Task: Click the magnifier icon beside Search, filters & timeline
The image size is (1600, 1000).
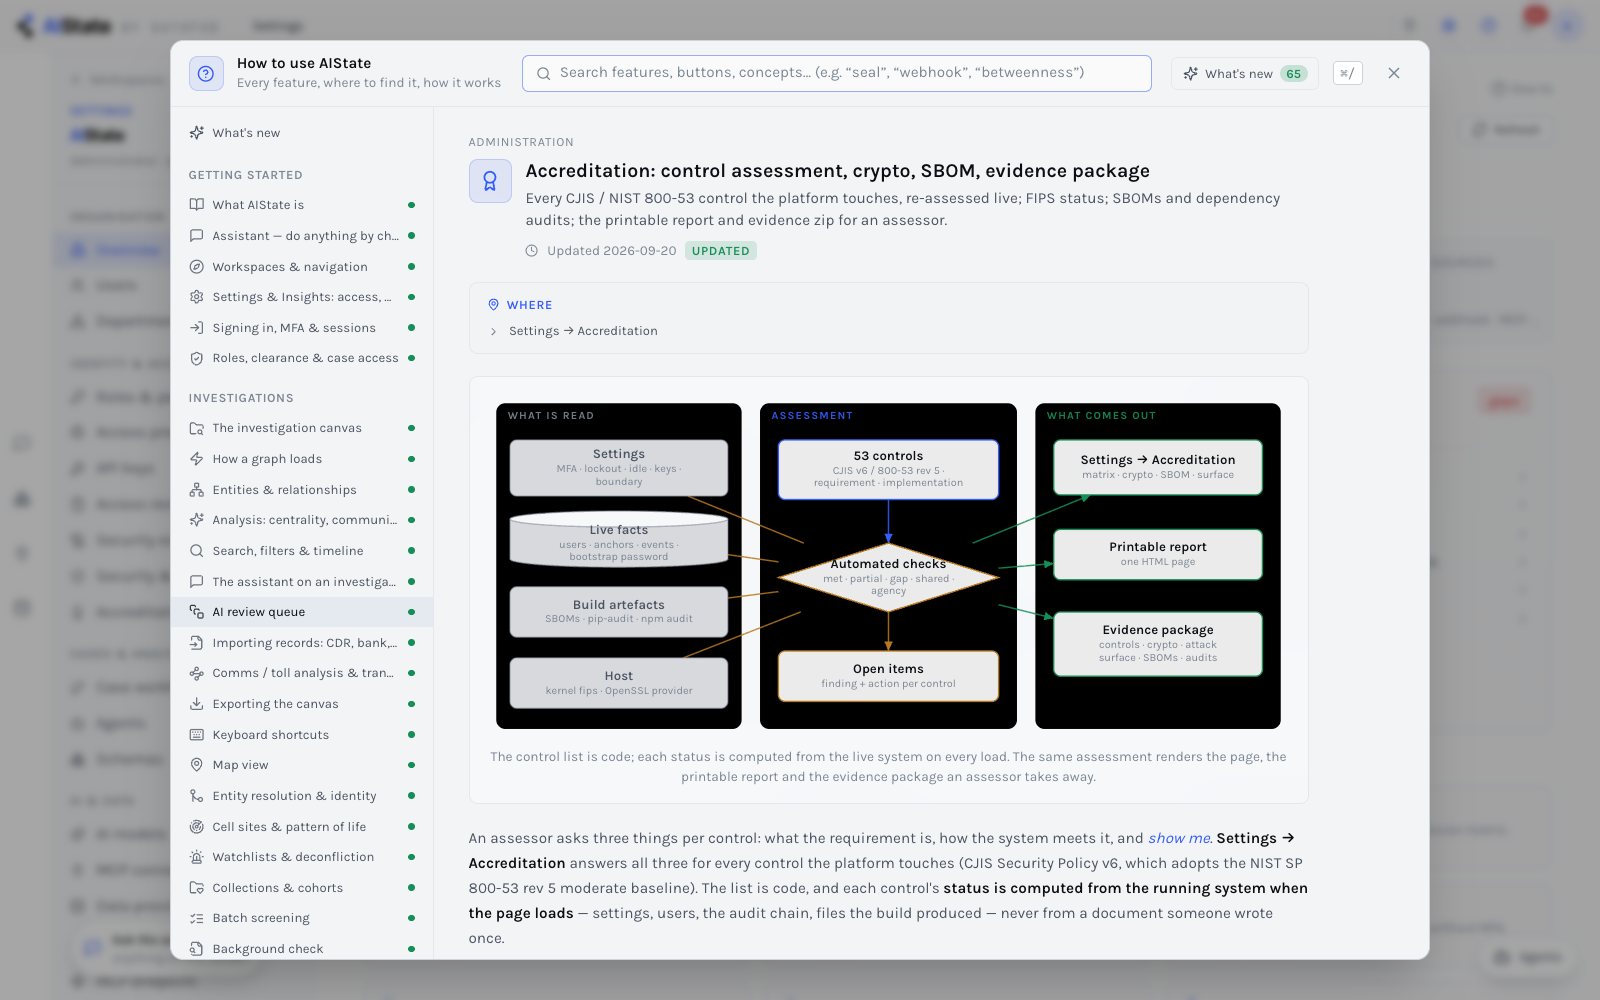Action: tap(197, 551)
